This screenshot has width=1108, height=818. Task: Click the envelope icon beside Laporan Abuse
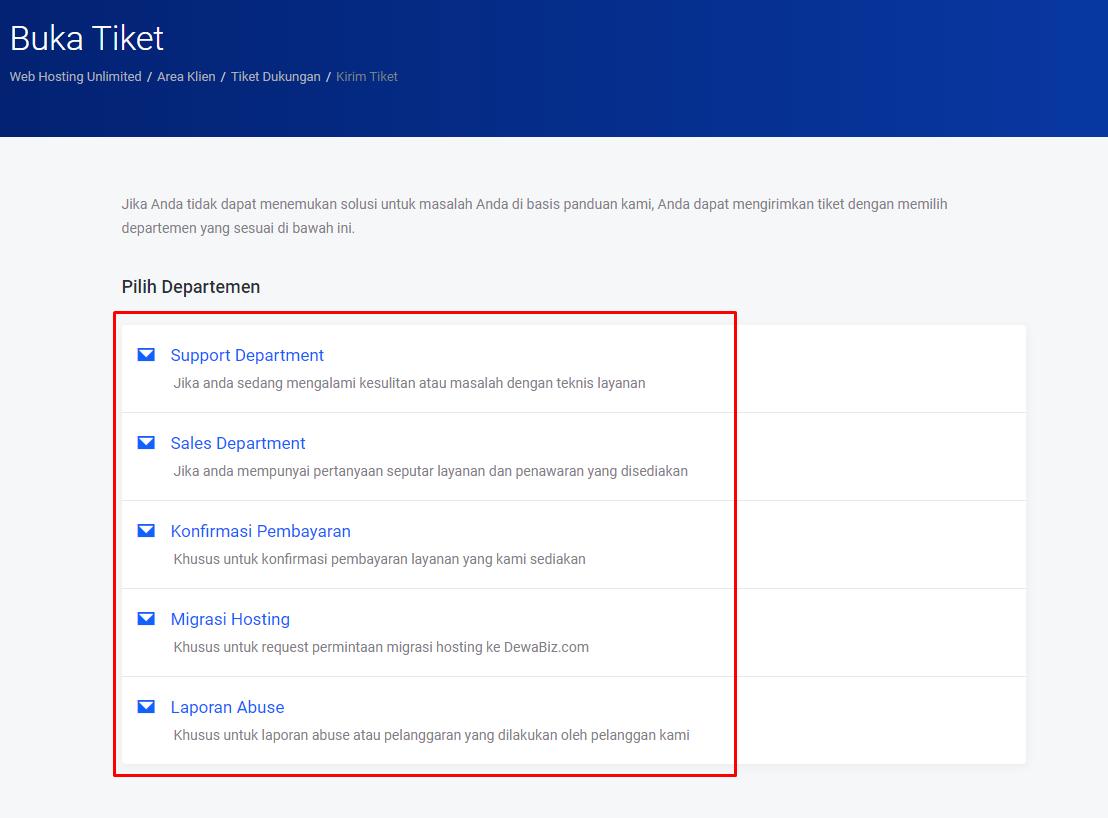click(146, 707)
